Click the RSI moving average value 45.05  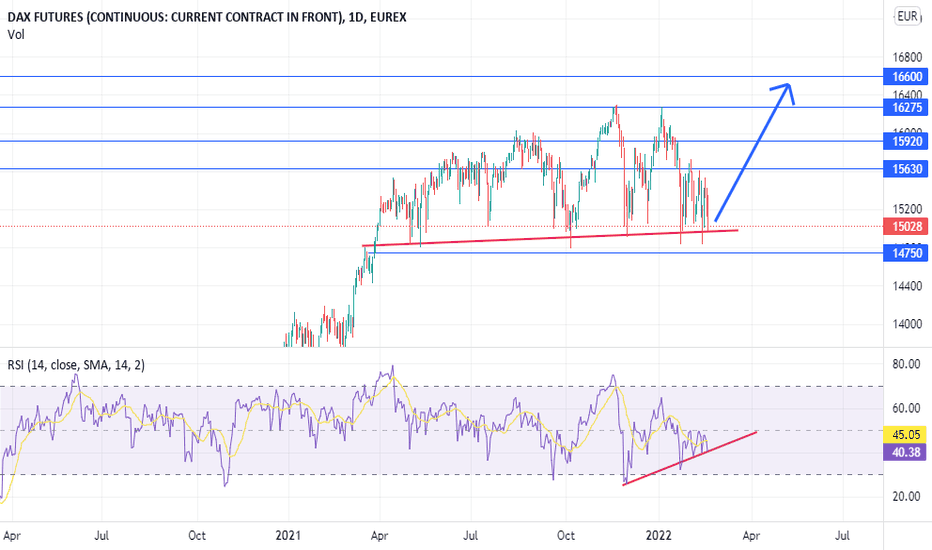click(906, 435)
